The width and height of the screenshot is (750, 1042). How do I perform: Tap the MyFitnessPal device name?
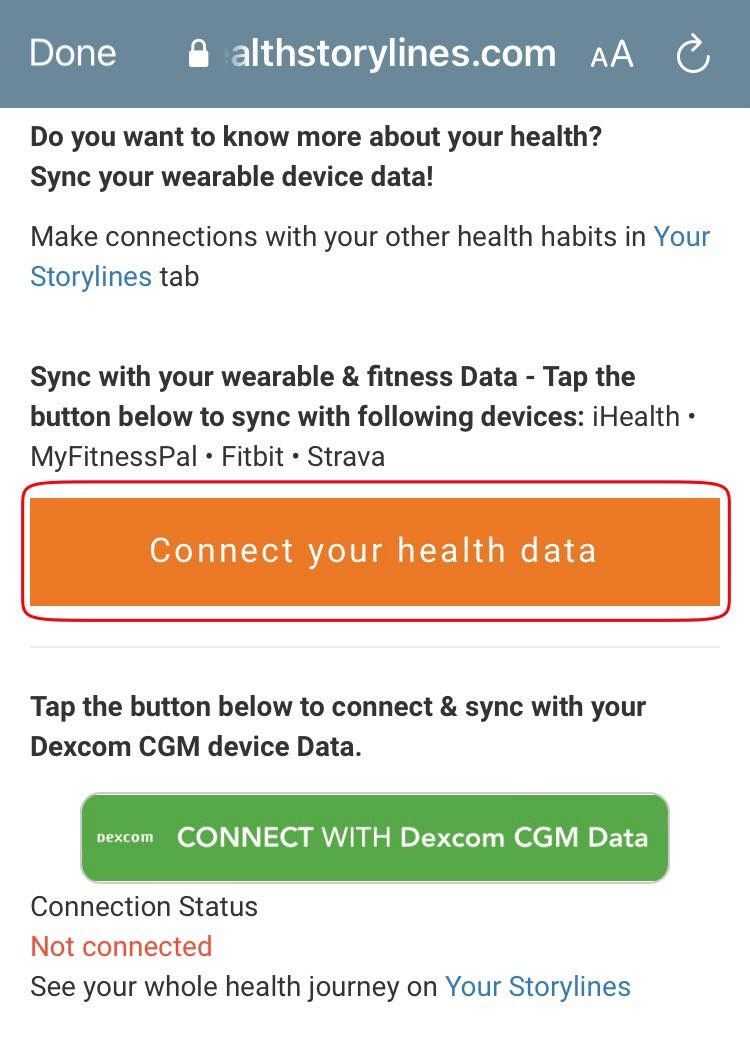pos(114,457)
